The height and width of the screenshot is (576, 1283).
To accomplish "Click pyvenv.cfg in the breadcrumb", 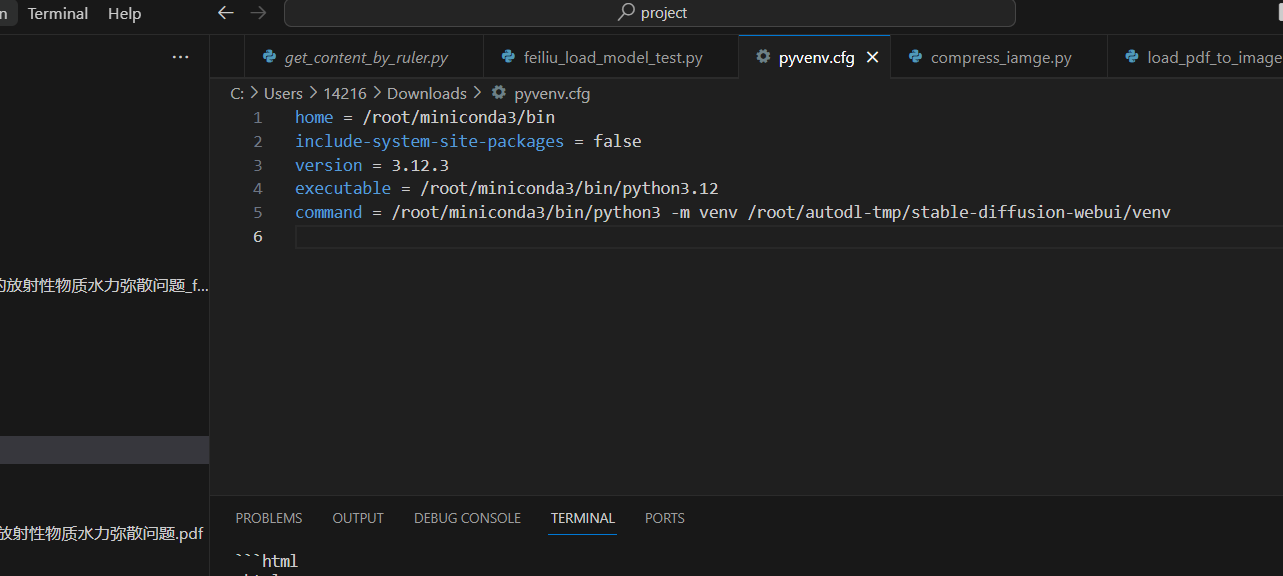I will pyautogui.click(x=552, y=93).
